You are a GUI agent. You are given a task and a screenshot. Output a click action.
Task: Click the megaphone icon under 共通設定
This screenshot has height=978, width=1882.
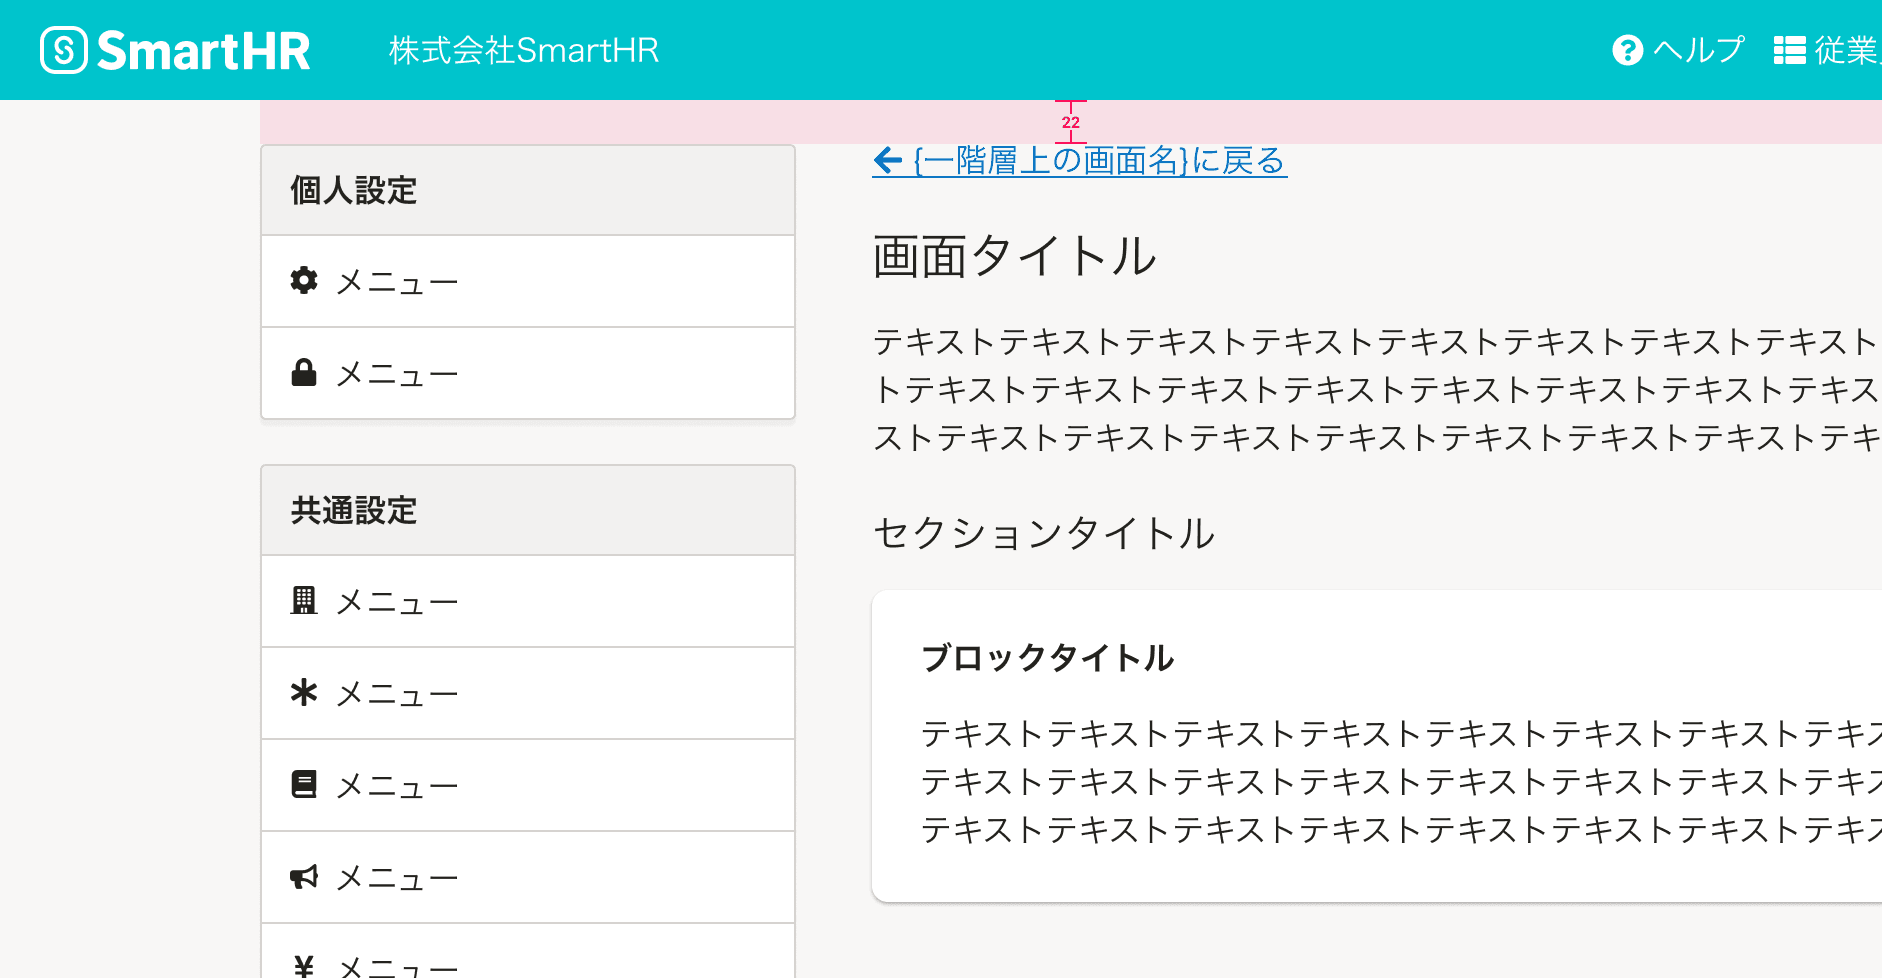[x=305, y=876]
